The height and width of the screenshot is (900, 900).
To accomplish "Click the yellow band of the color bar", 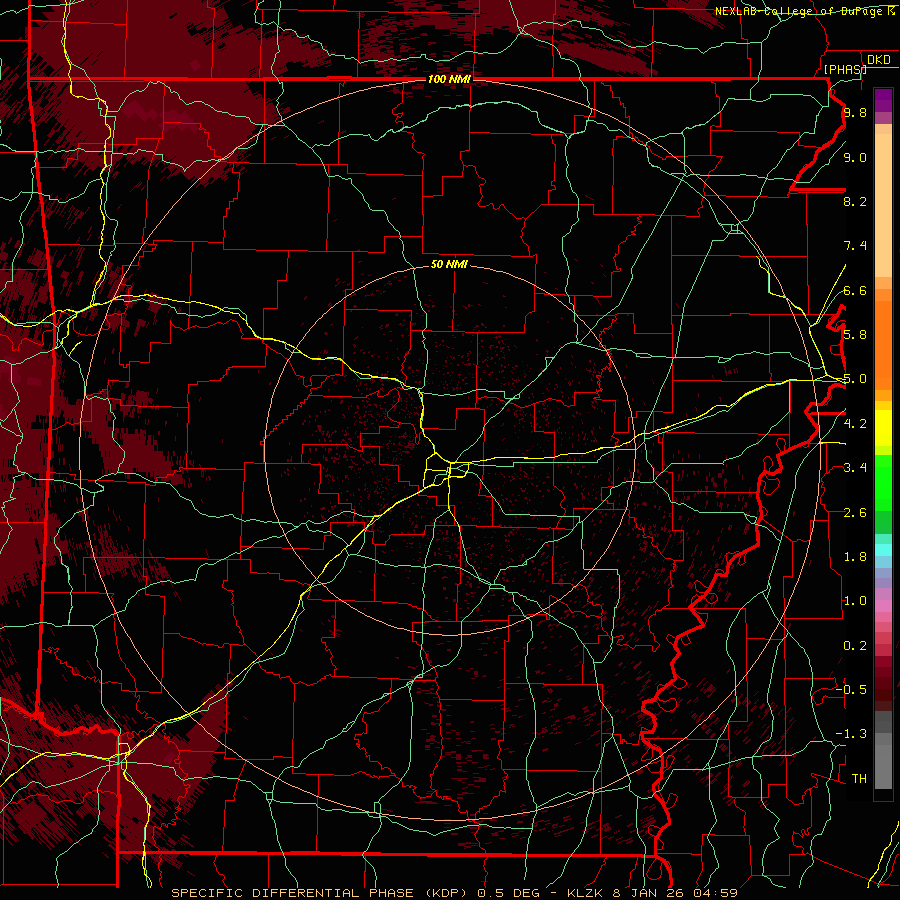I will [x=883, y=428].
